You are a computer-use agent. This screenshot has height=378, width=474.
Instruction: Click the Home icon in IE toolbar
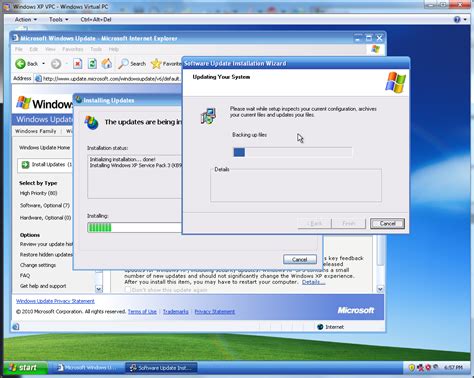pyautogui.click(x=107, y=63)
